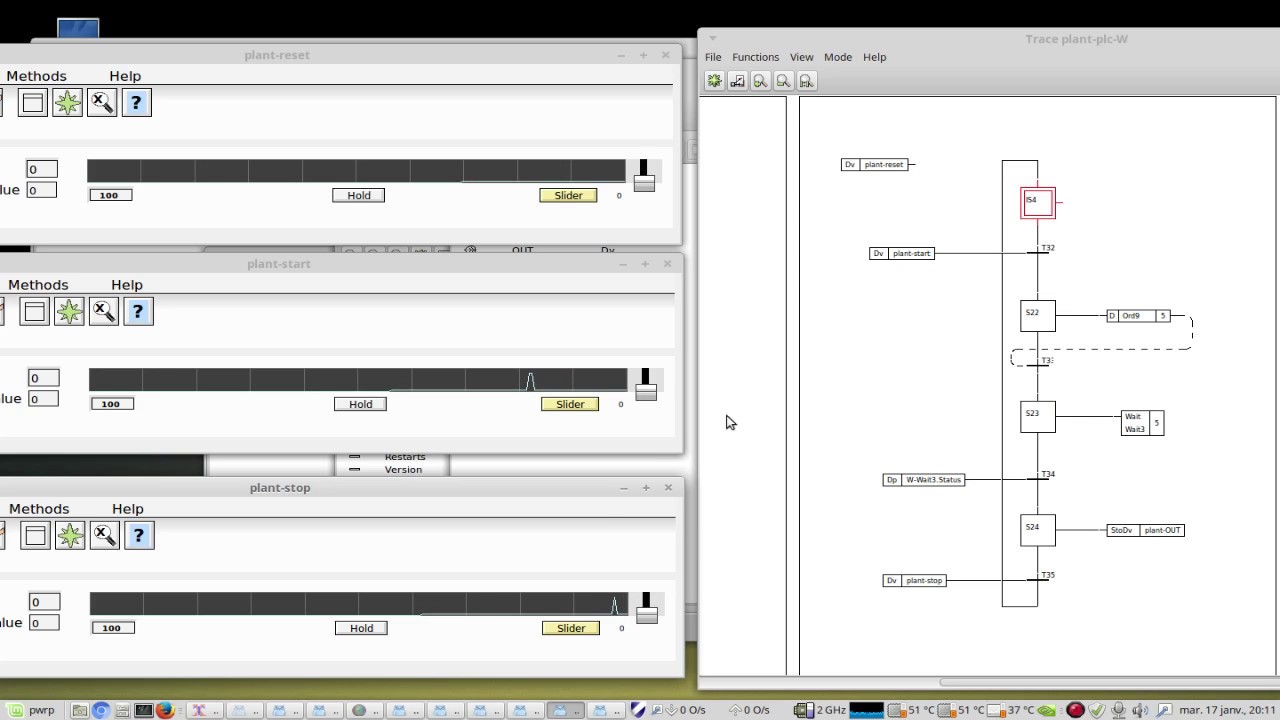Click the 100 button in plant-stop window
Viewport: 1280px width, 720px height.
pyautogui.click(x=112, y=628)
